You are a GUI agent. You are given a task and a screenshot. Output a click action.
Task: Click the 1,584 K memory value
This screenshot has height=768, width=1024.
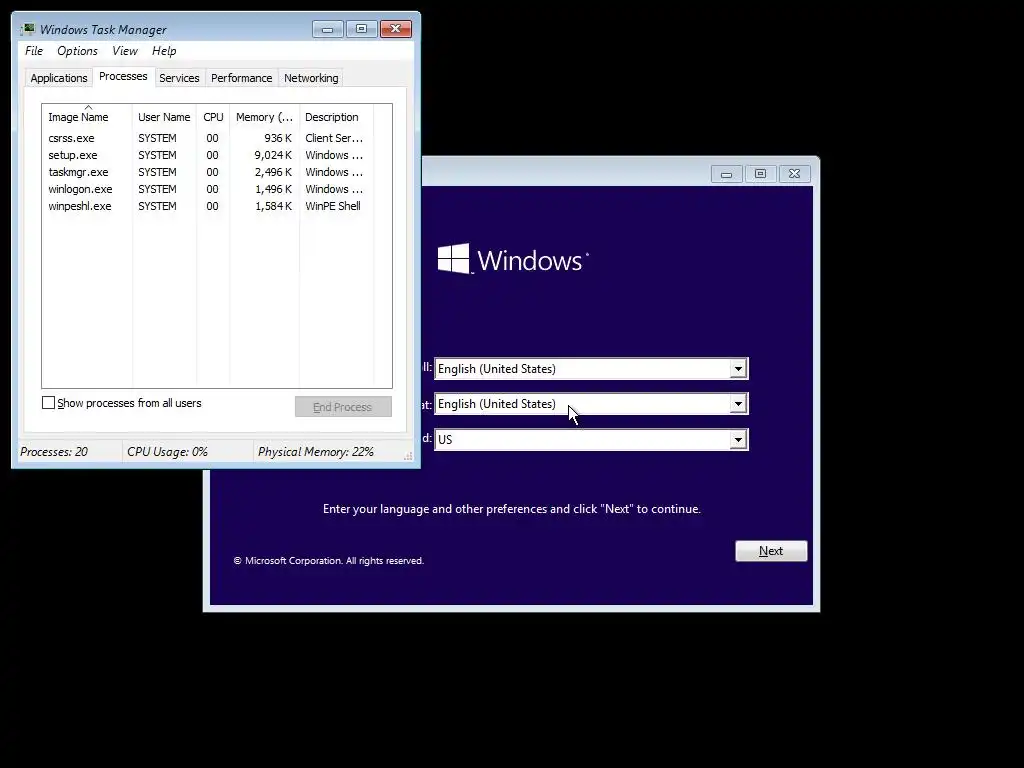(274, 206)
